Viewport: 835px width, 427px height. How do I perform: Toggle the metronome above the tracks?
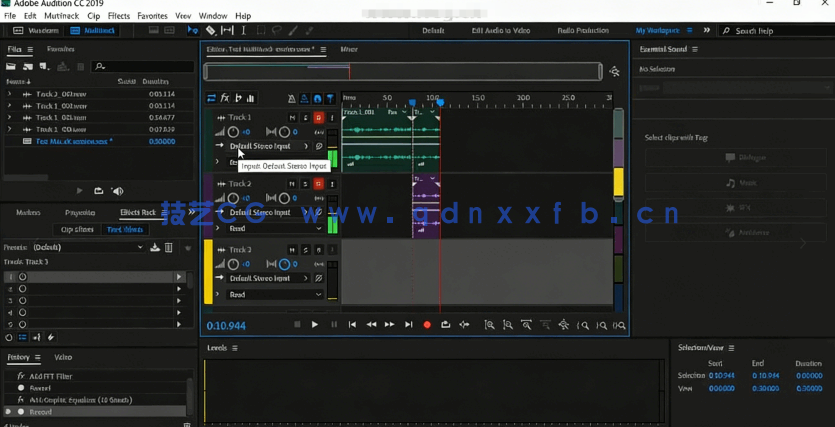[291, 99]
